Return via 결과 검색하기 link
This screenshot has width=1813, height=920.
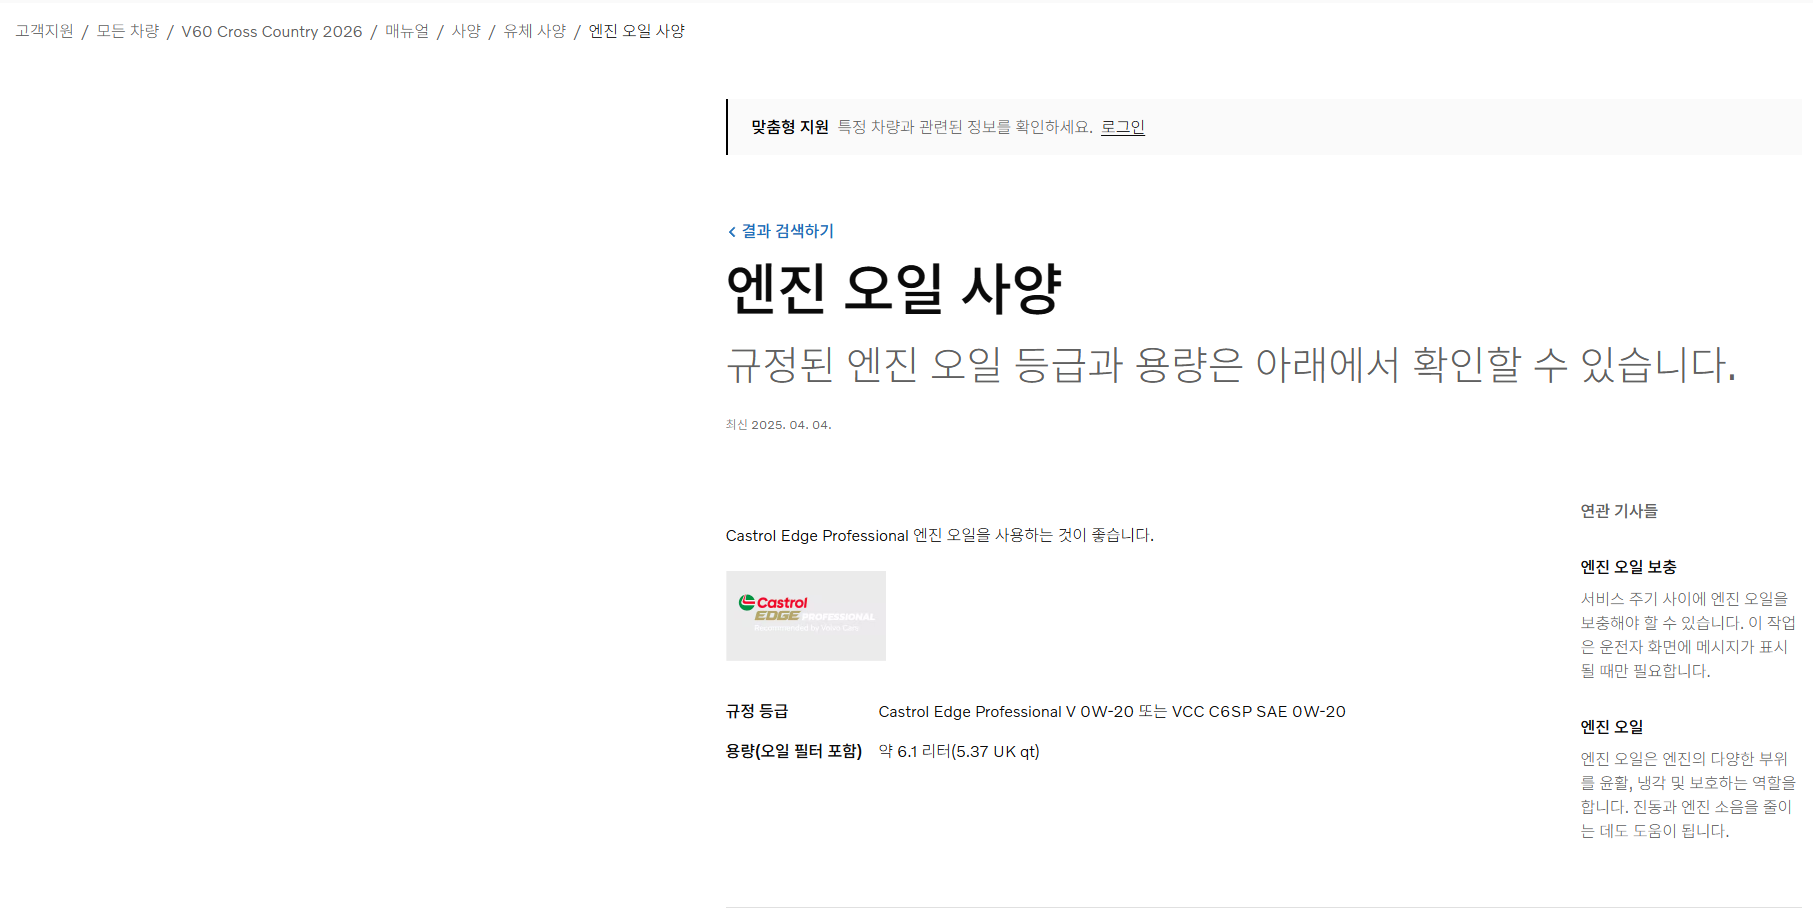click(x=787, y=231)
